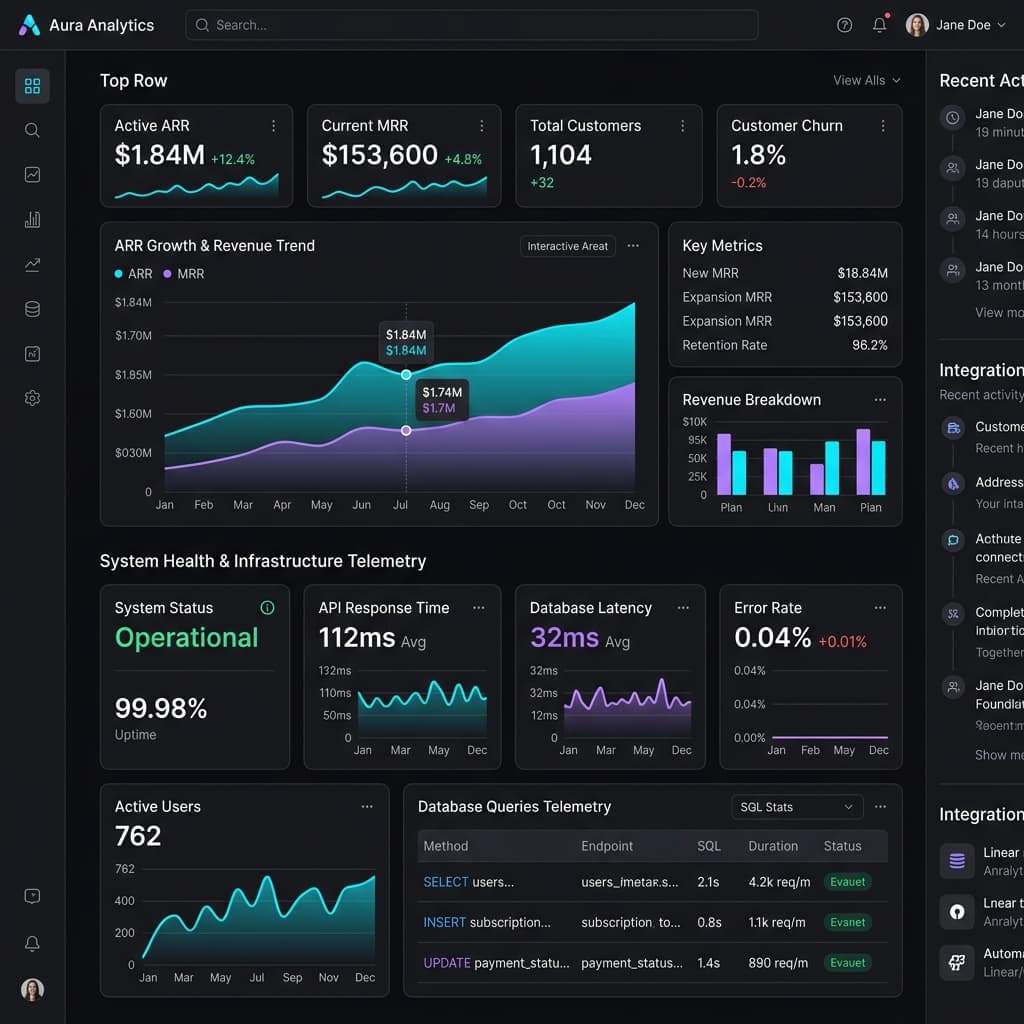The width and height of the screenshot is (1024, 1024).
Task: Click the Aura Analytics logo
Action: click(x=29, y=25)
